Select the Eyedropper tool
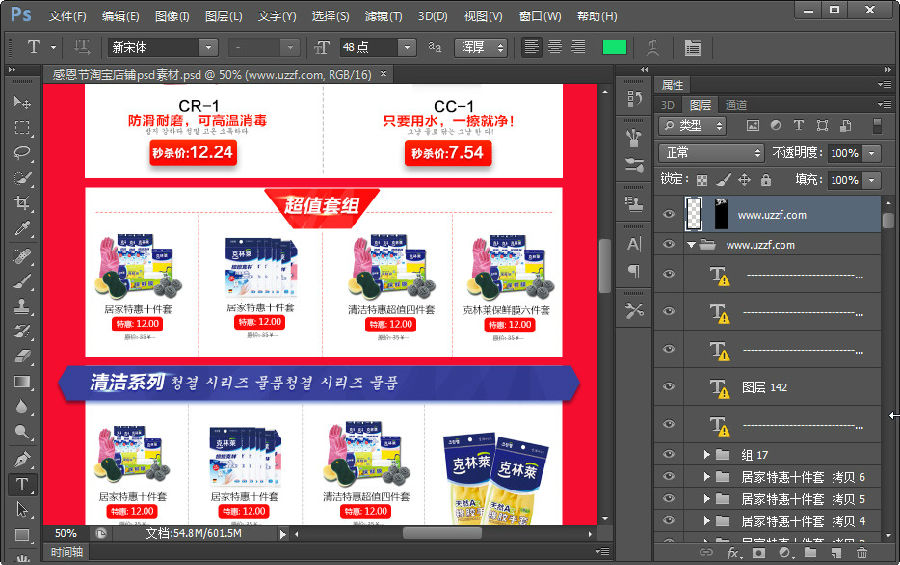The image size is (900, 565). pyautogui.click(x=22, y=229)
